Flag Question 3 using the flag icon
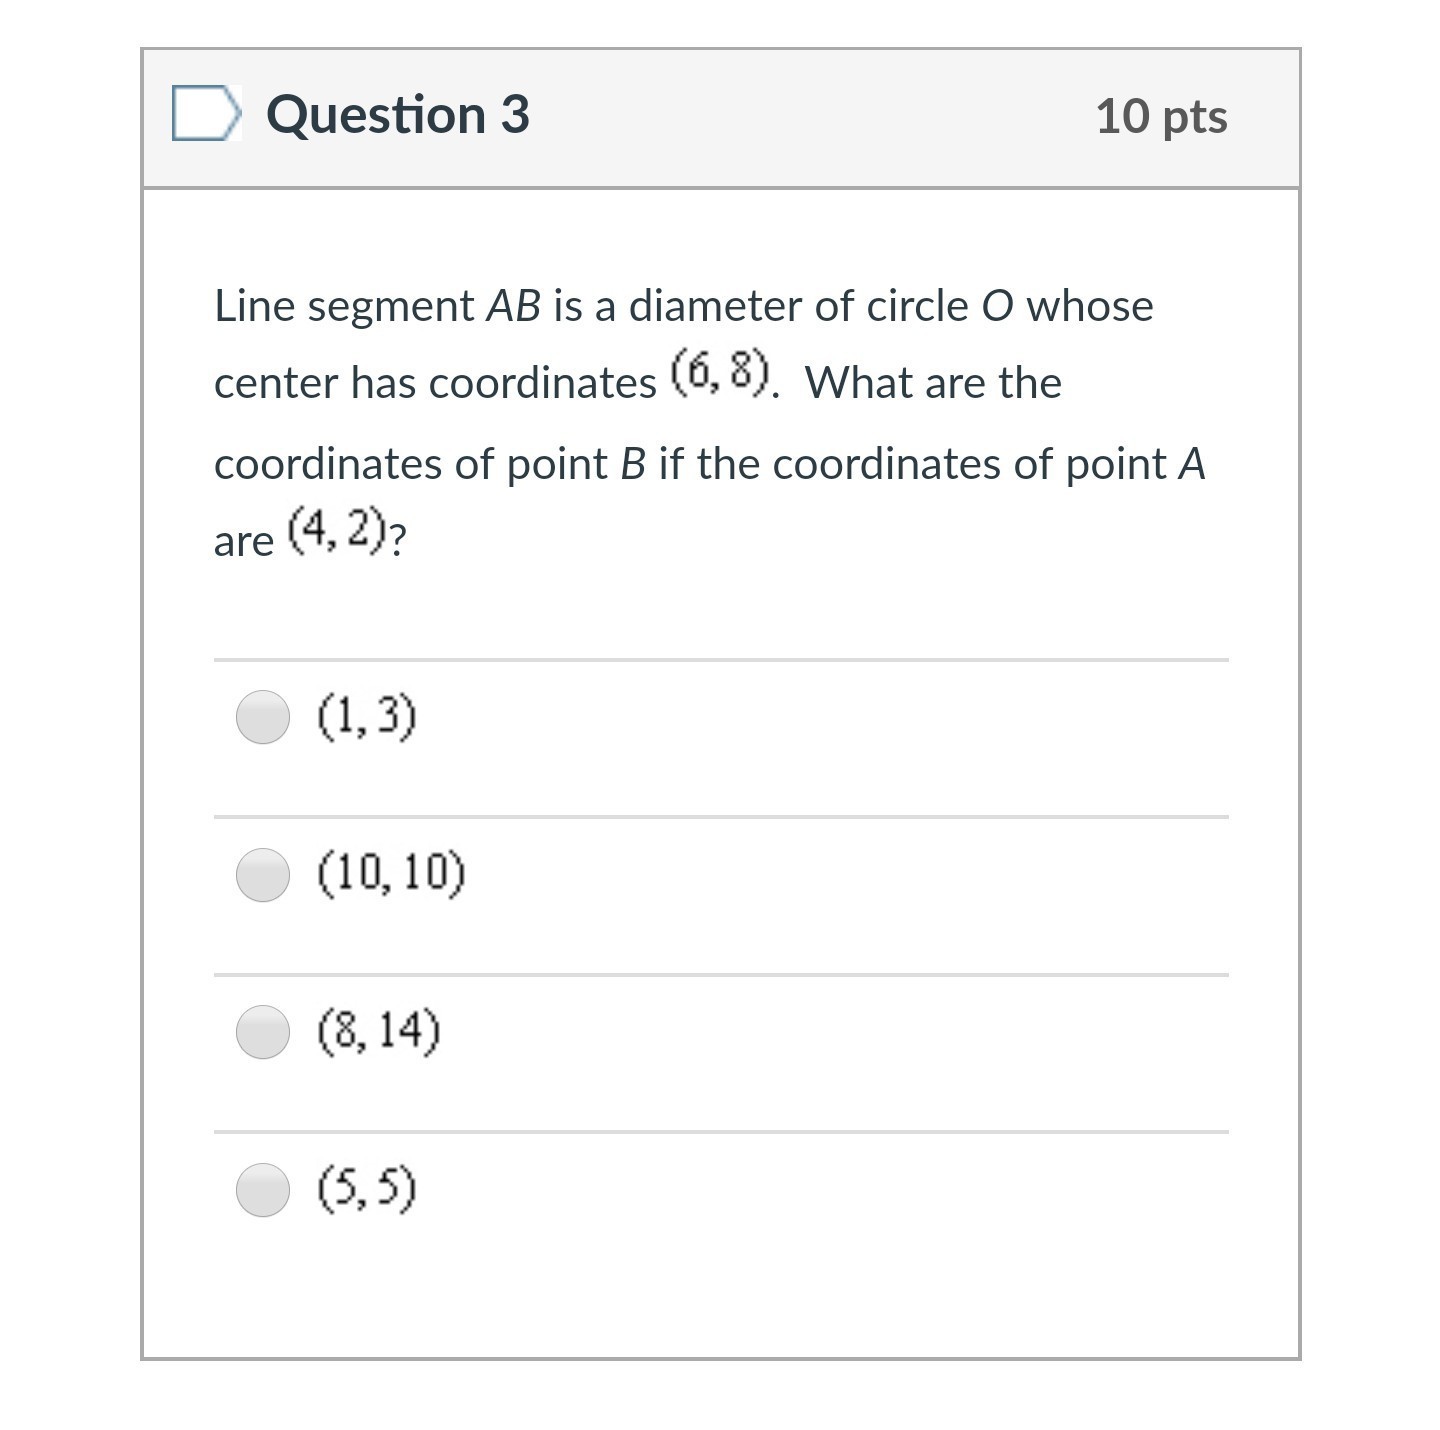This screenshot has width=1440, height=1430. (x=207, y=114)
